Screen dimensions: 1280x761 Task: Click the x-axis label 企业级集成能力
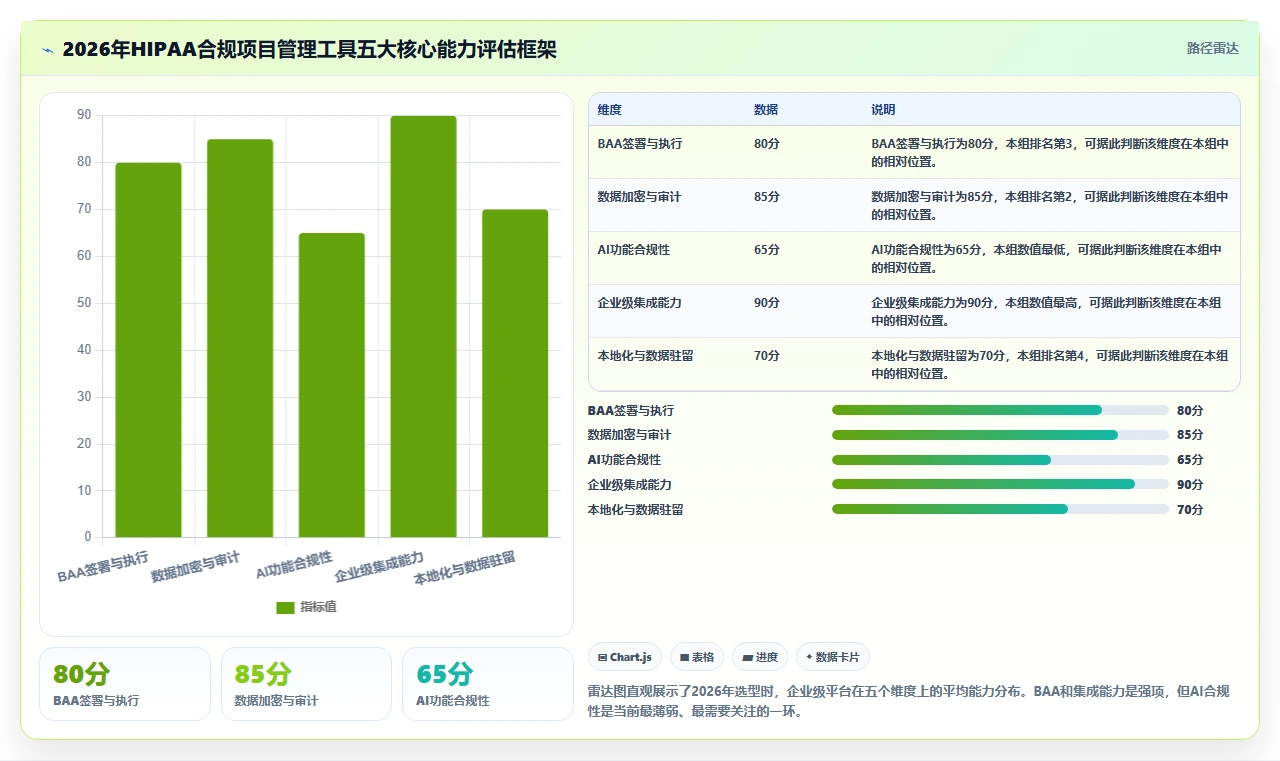pos(379,567)
